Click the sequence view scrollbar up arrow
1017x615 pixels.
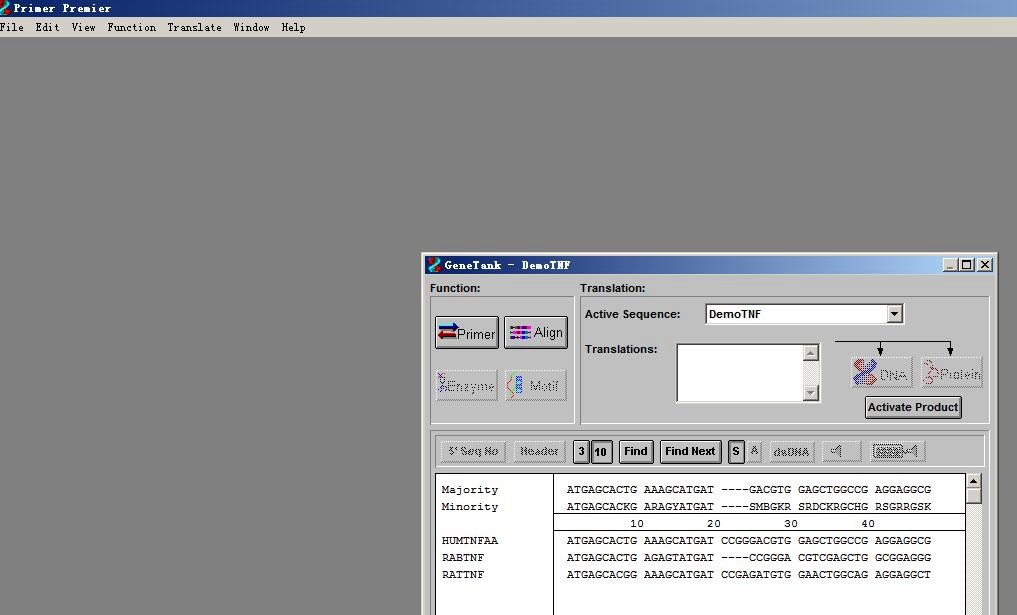tap(974, 481)
